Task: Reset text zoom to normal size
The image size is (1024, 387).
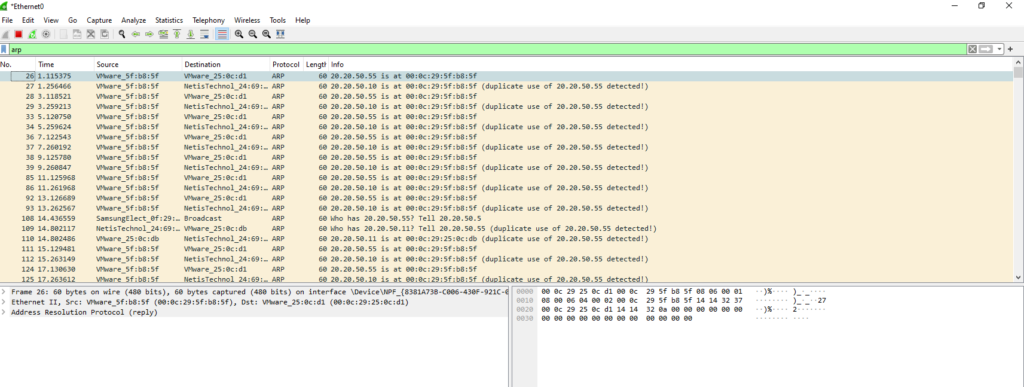Action: point(266,34)
